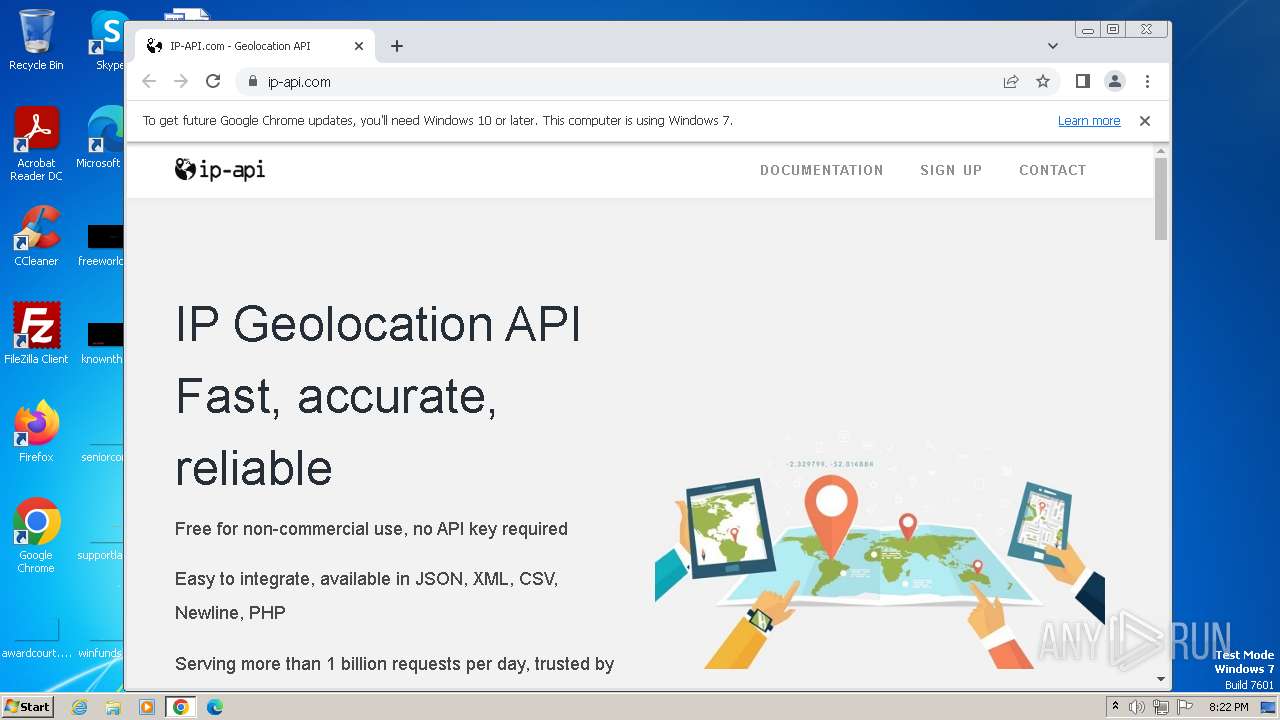
Task: Reload the ip-api.com page
Action: click(x=213, y=82)
